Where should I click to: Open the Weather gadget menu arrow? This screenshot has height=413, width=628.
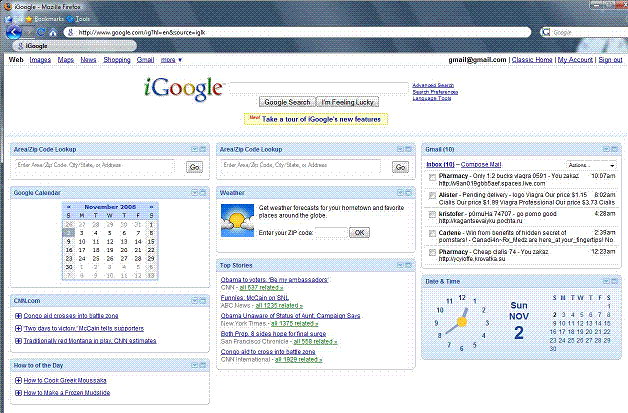pyautogui.click(x=400, y=193)
